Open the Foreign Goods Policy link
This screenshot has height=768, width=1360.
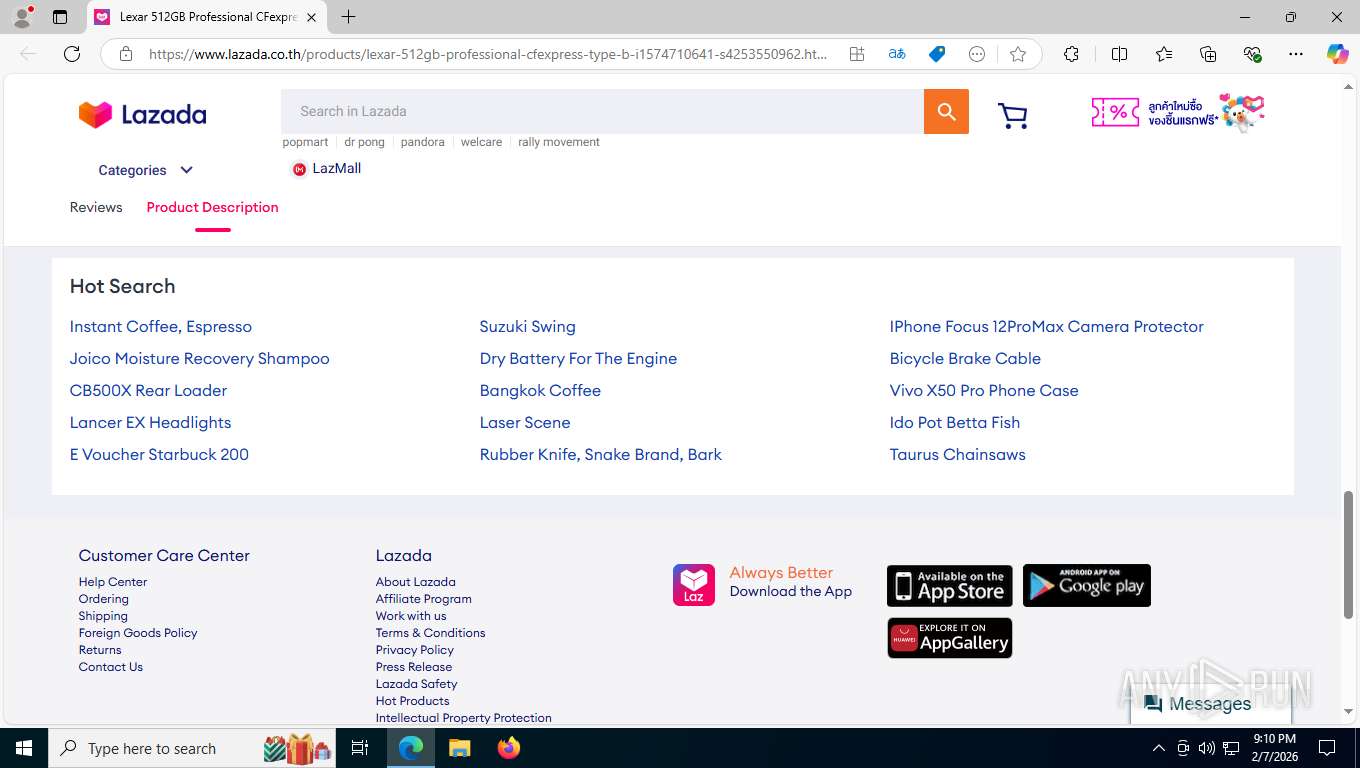click(x=138, y=633)
